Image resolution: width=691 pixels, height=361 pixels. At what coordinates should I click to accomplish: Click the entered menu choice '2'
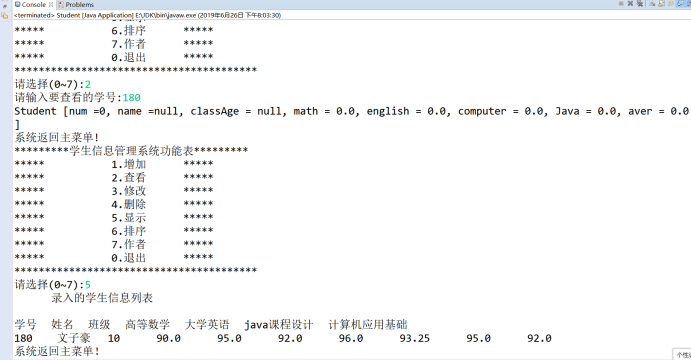tap(88, 84)
